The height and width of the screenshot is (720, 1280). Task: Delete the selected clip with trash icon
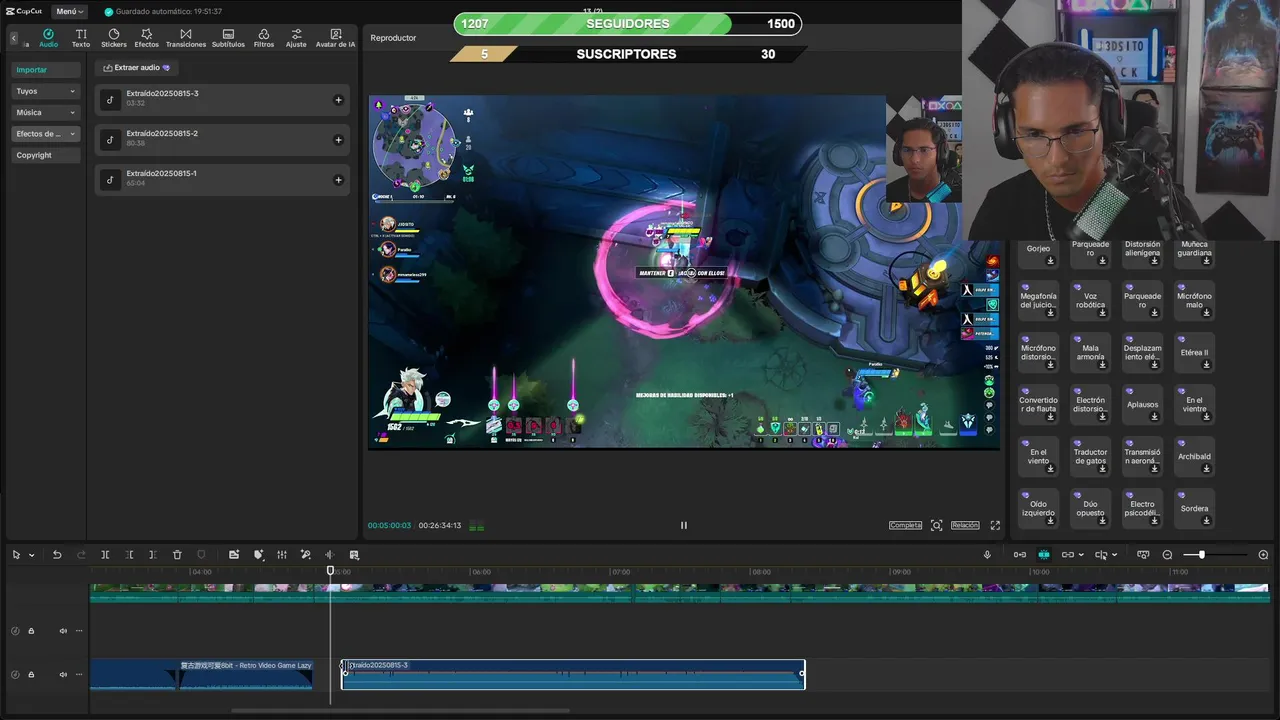(x=177, y=555)
